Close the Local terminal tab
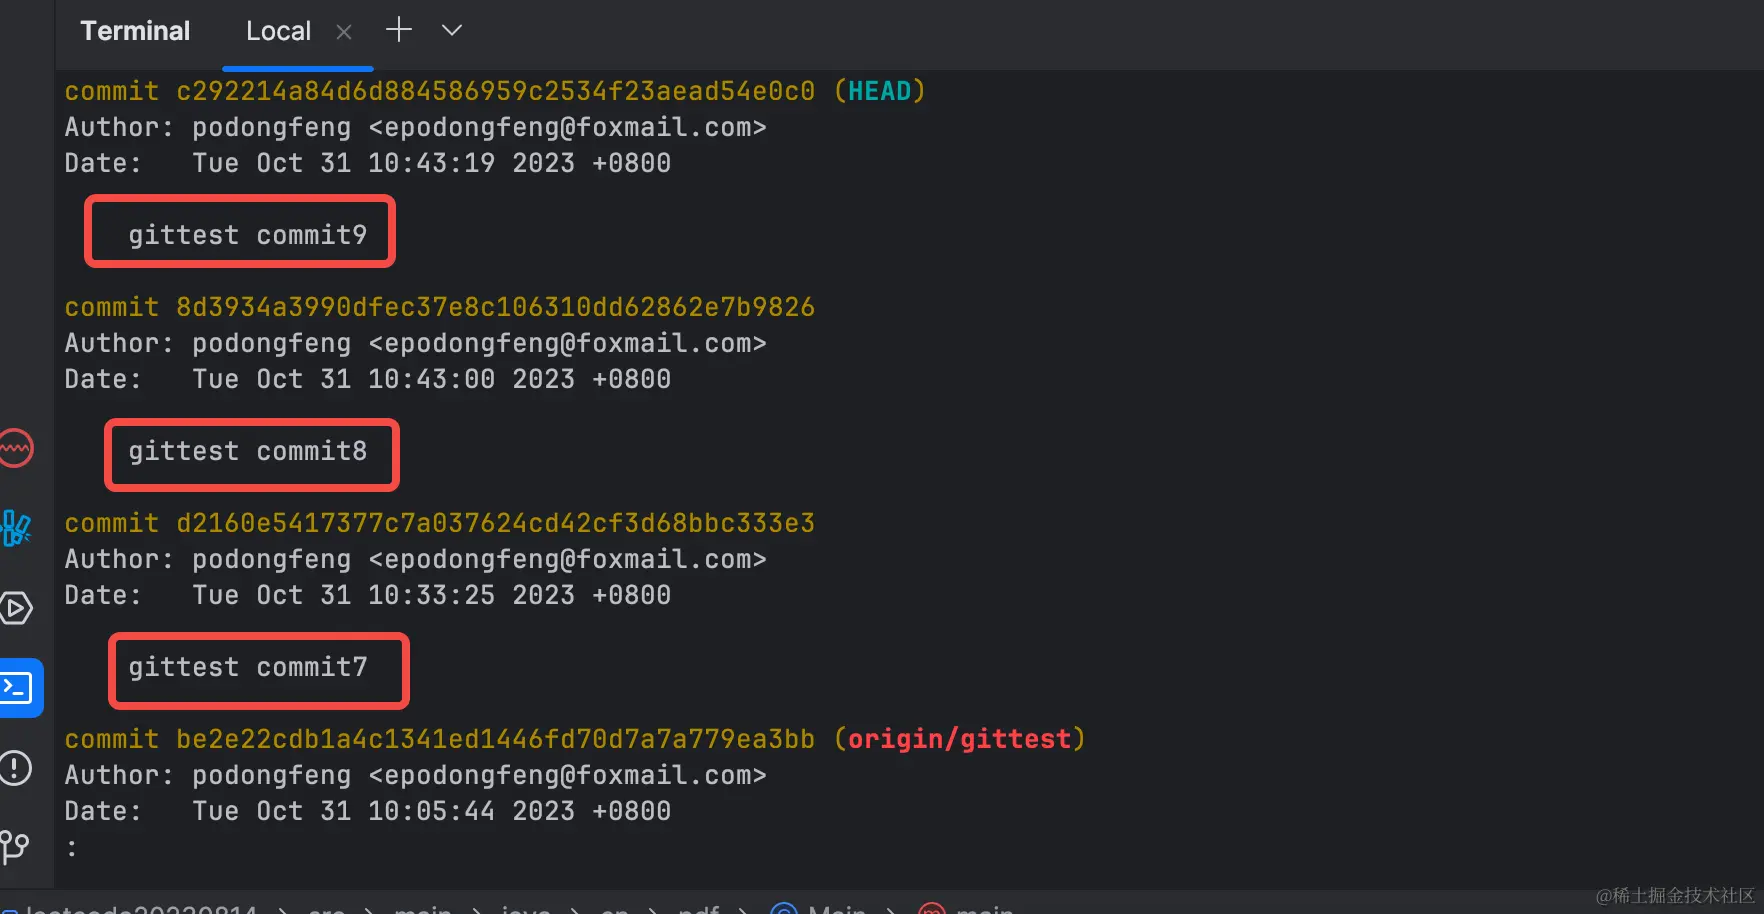This screenshot has height=914, width=1764. point(344,32)
